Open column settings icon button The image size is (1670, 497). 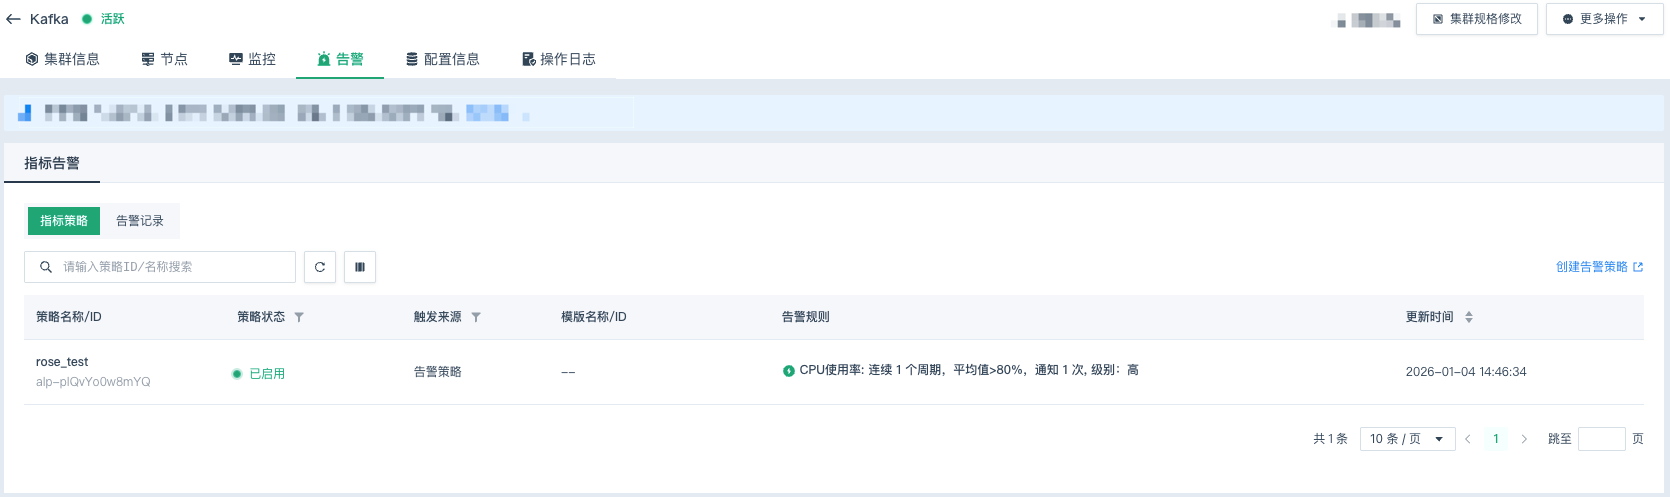[x=360, y=267]
